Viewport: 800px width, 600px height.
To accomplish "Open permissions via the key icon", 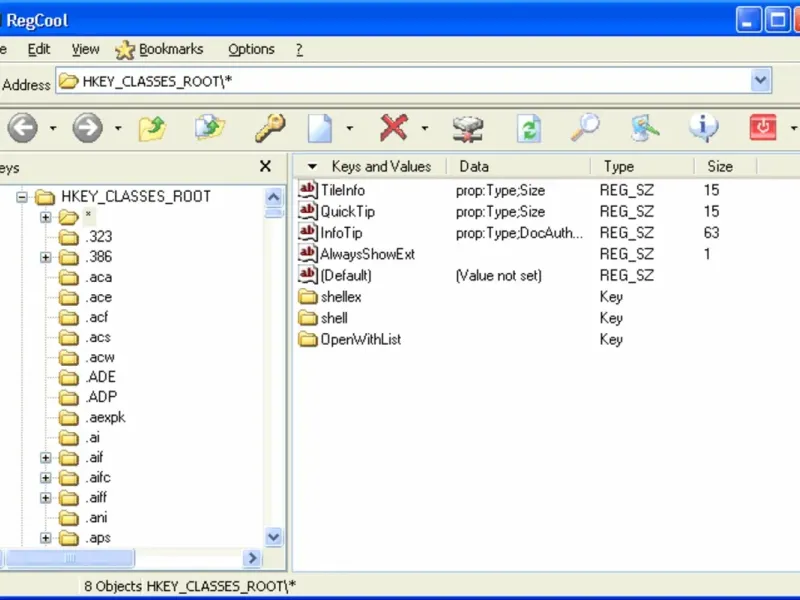I will pos(270,128).
